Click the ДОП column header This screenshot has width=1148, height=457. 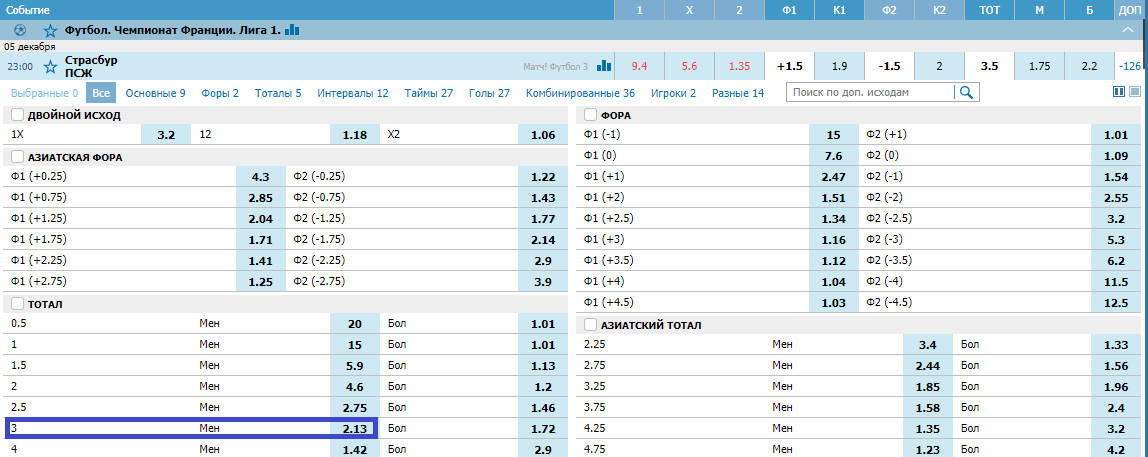[1131, 10]
